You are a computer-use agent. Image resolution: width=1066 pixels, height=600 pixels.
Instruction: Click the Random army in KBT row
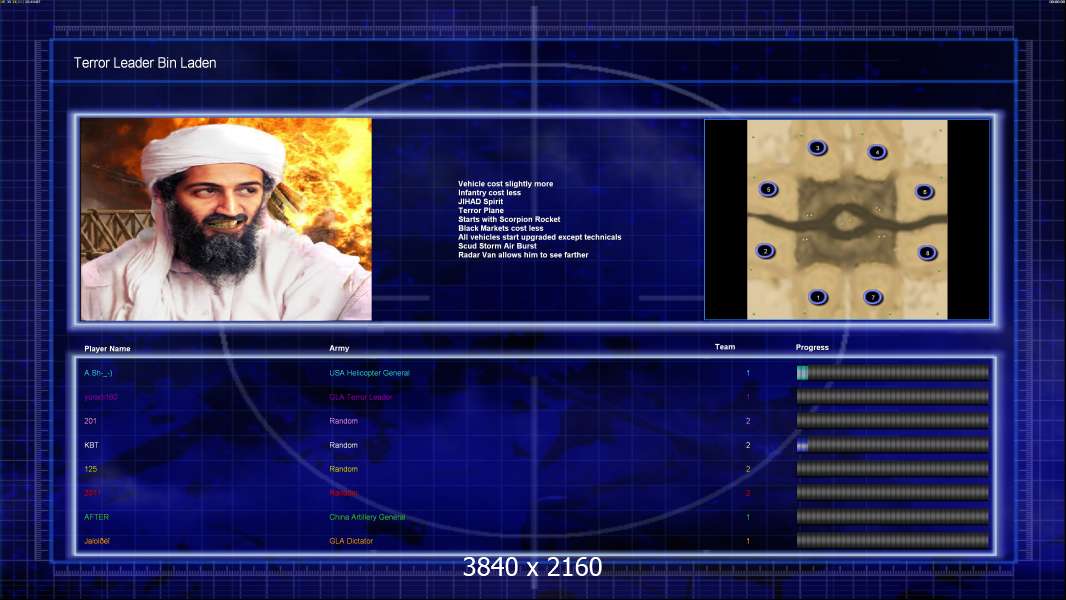tap(343, 445)
